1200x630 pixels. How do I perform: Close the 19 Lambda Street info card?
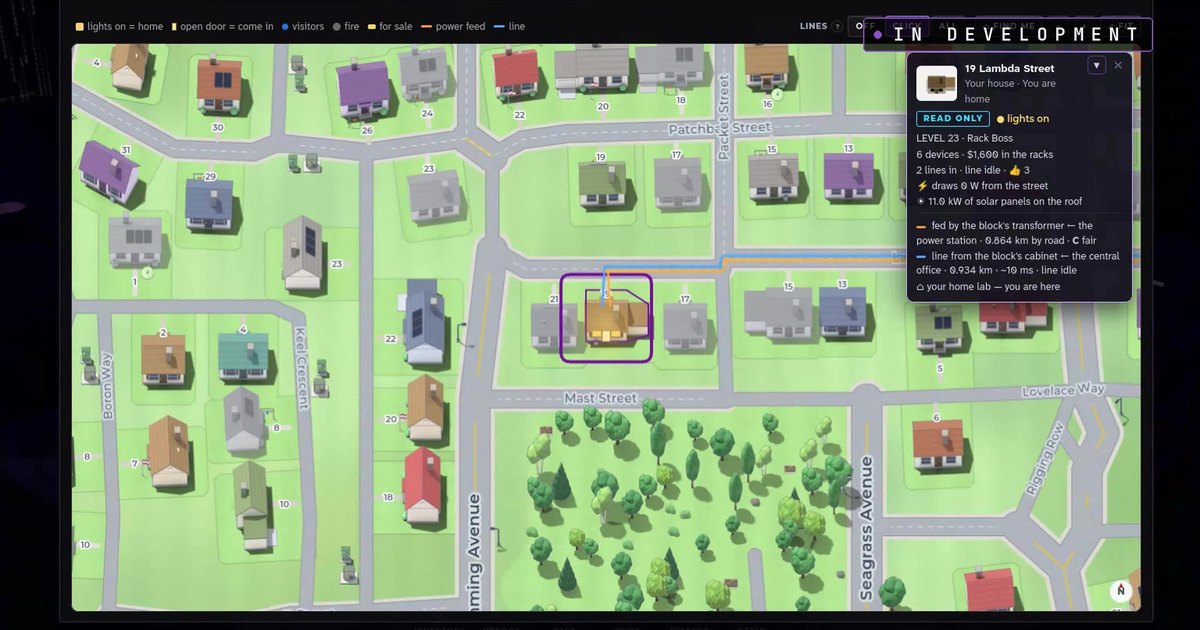1118,65
